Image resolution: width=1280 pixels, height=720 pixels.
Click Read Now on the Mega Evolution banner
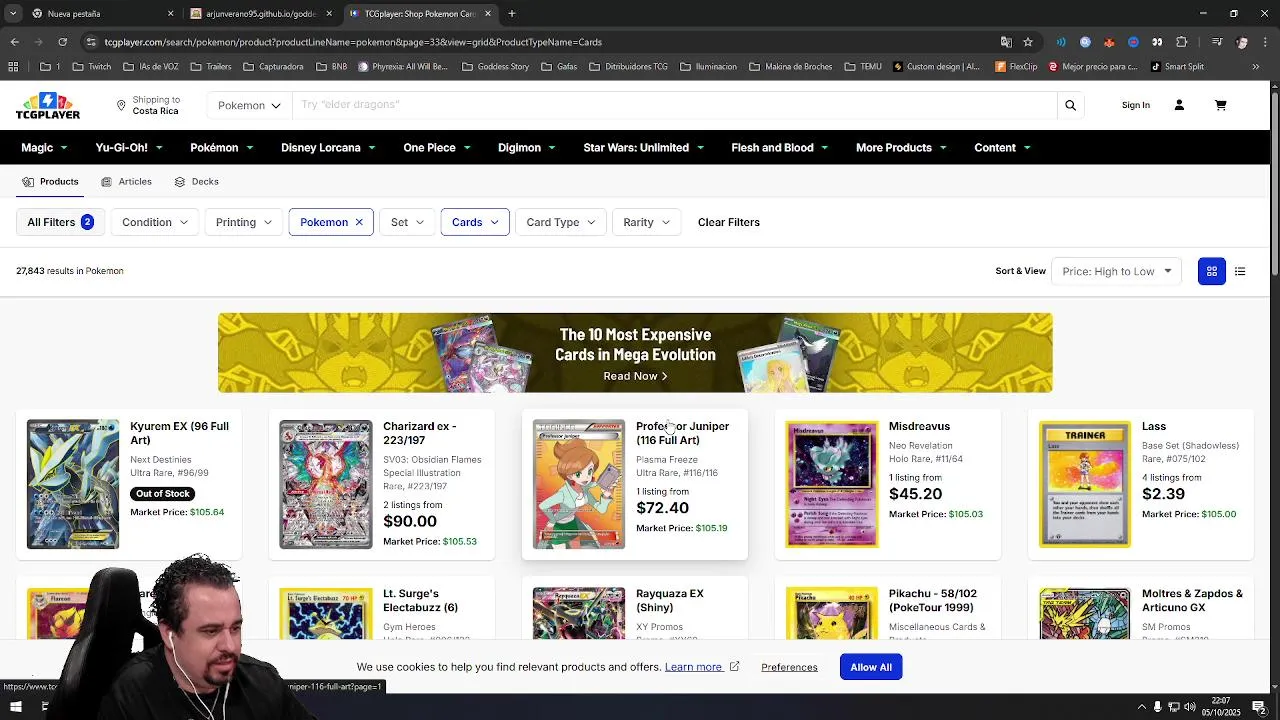pos(635,376)
